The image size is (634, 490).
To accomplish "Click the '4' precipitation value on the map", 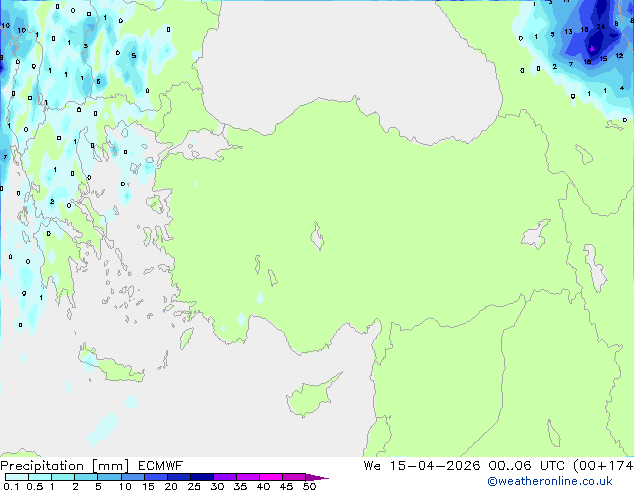I will (622, 88).
